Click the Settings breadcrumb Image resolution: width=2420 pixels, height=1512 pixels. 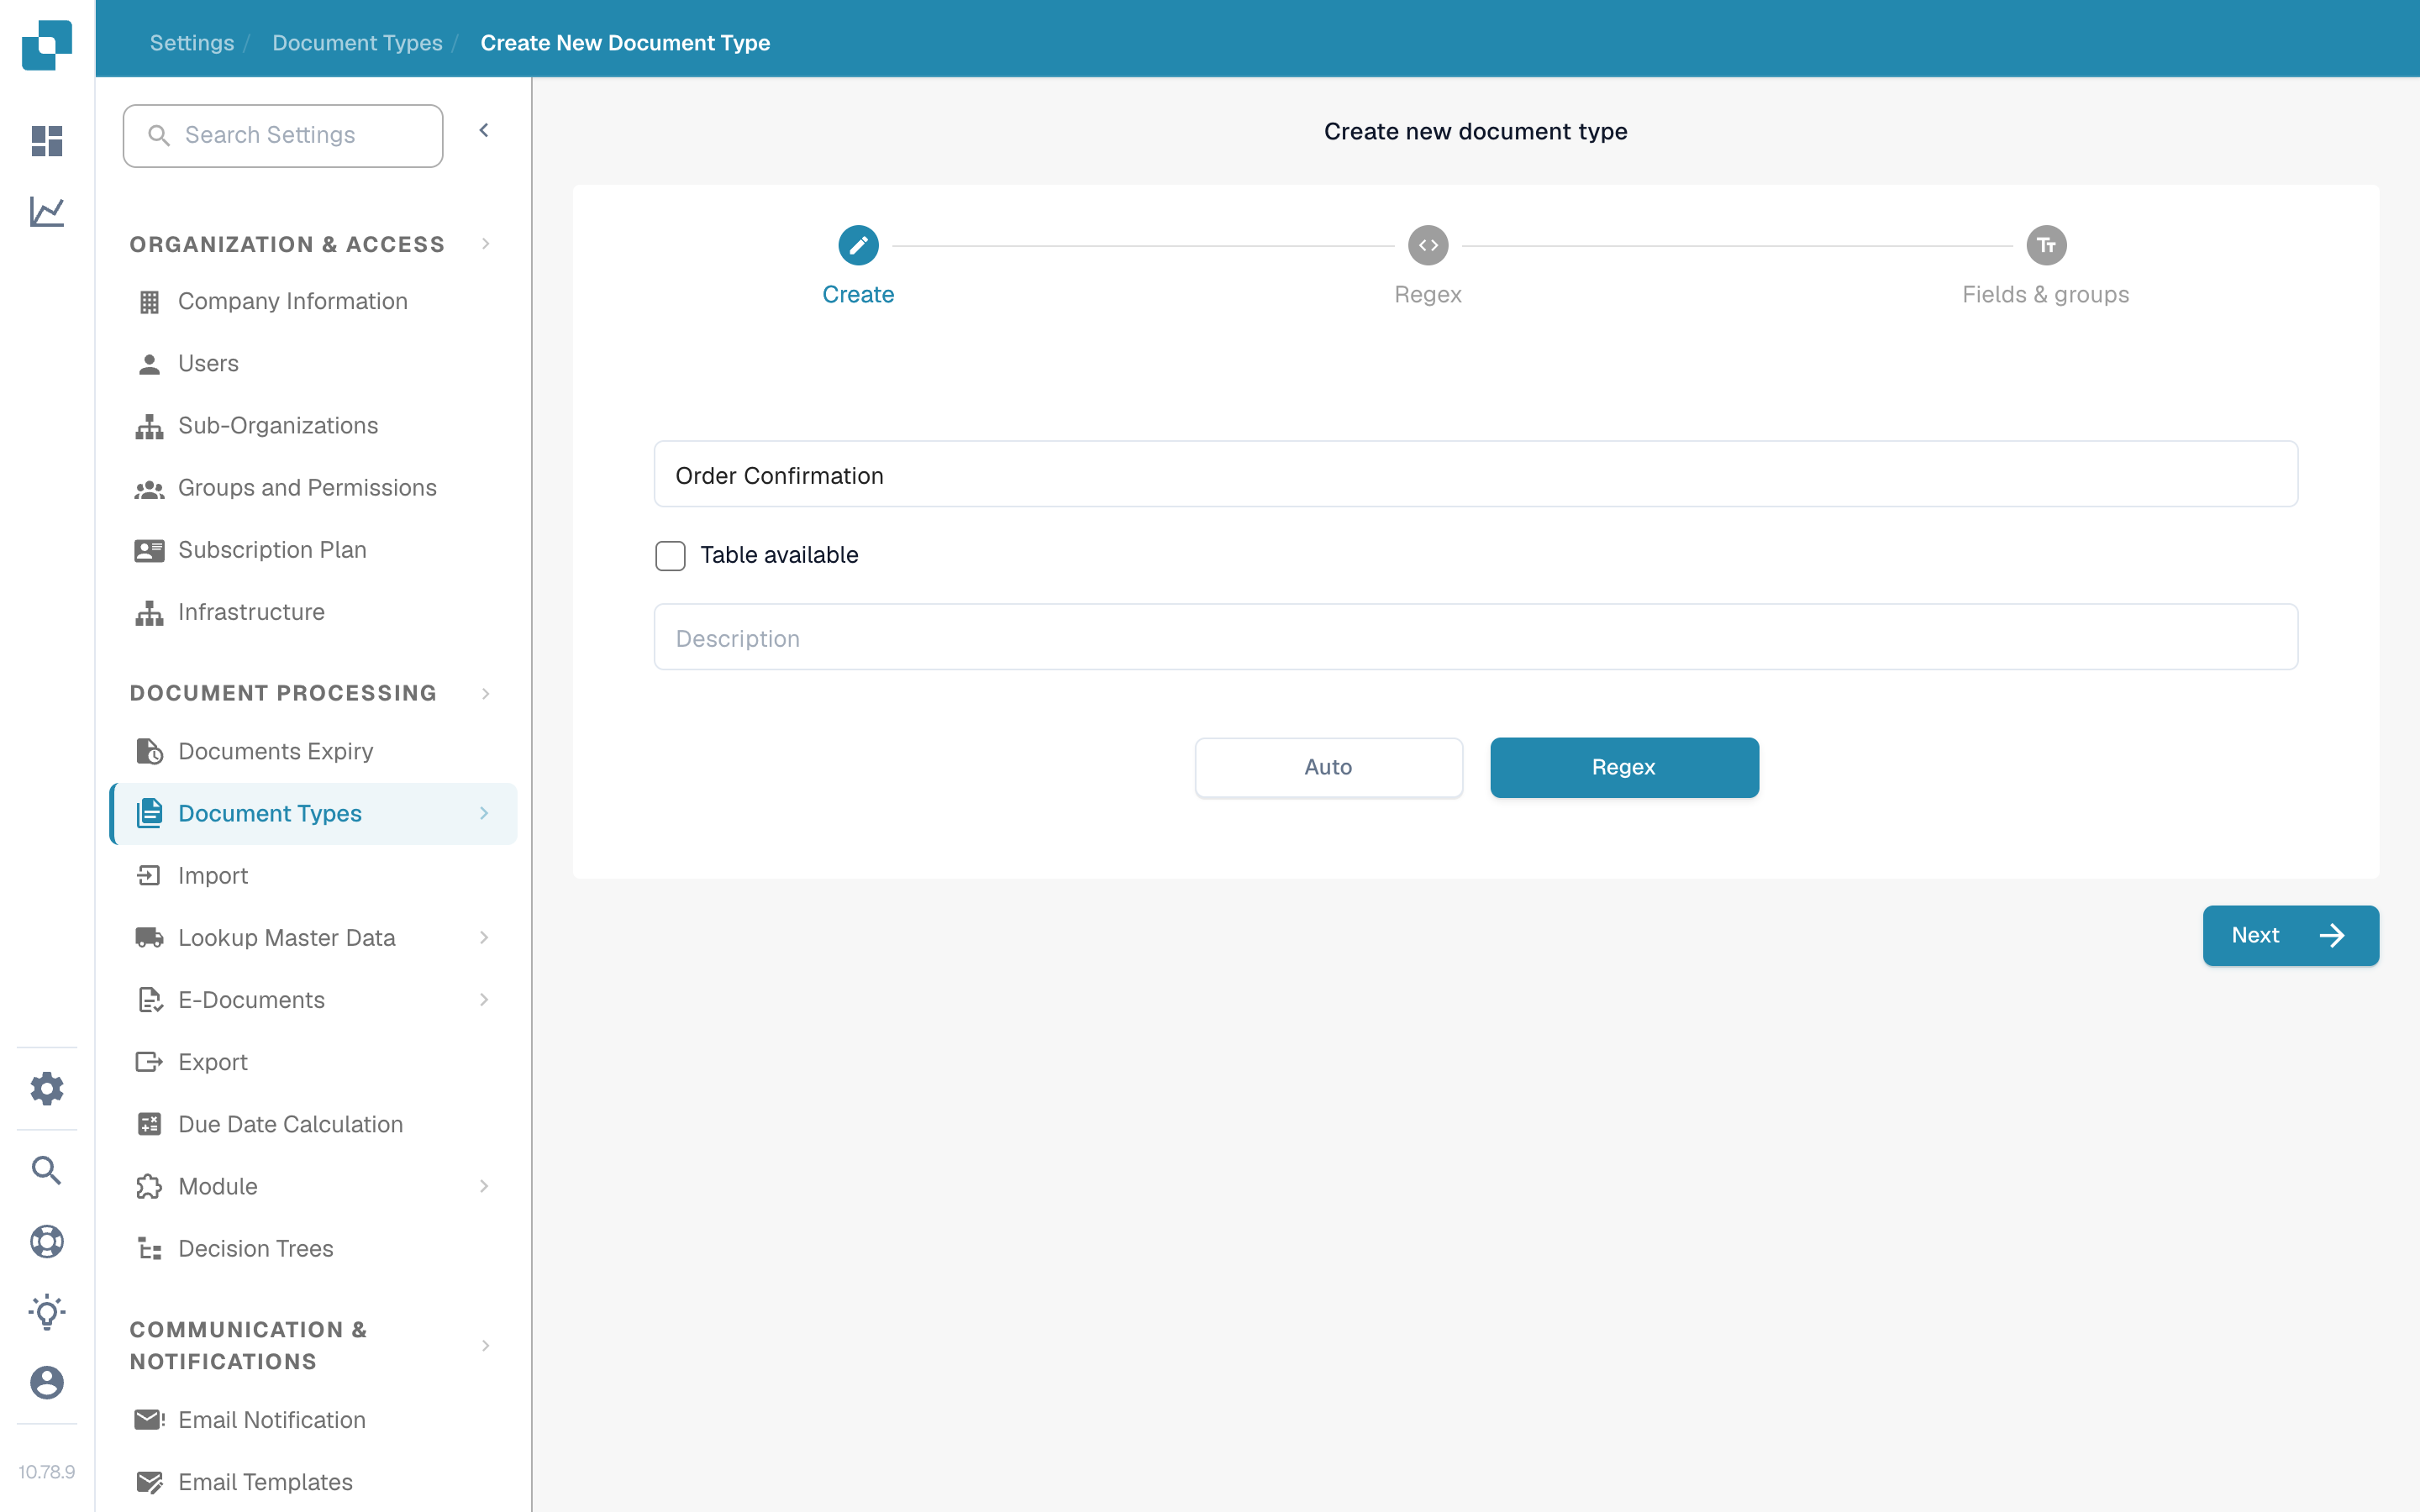point(192,43)
